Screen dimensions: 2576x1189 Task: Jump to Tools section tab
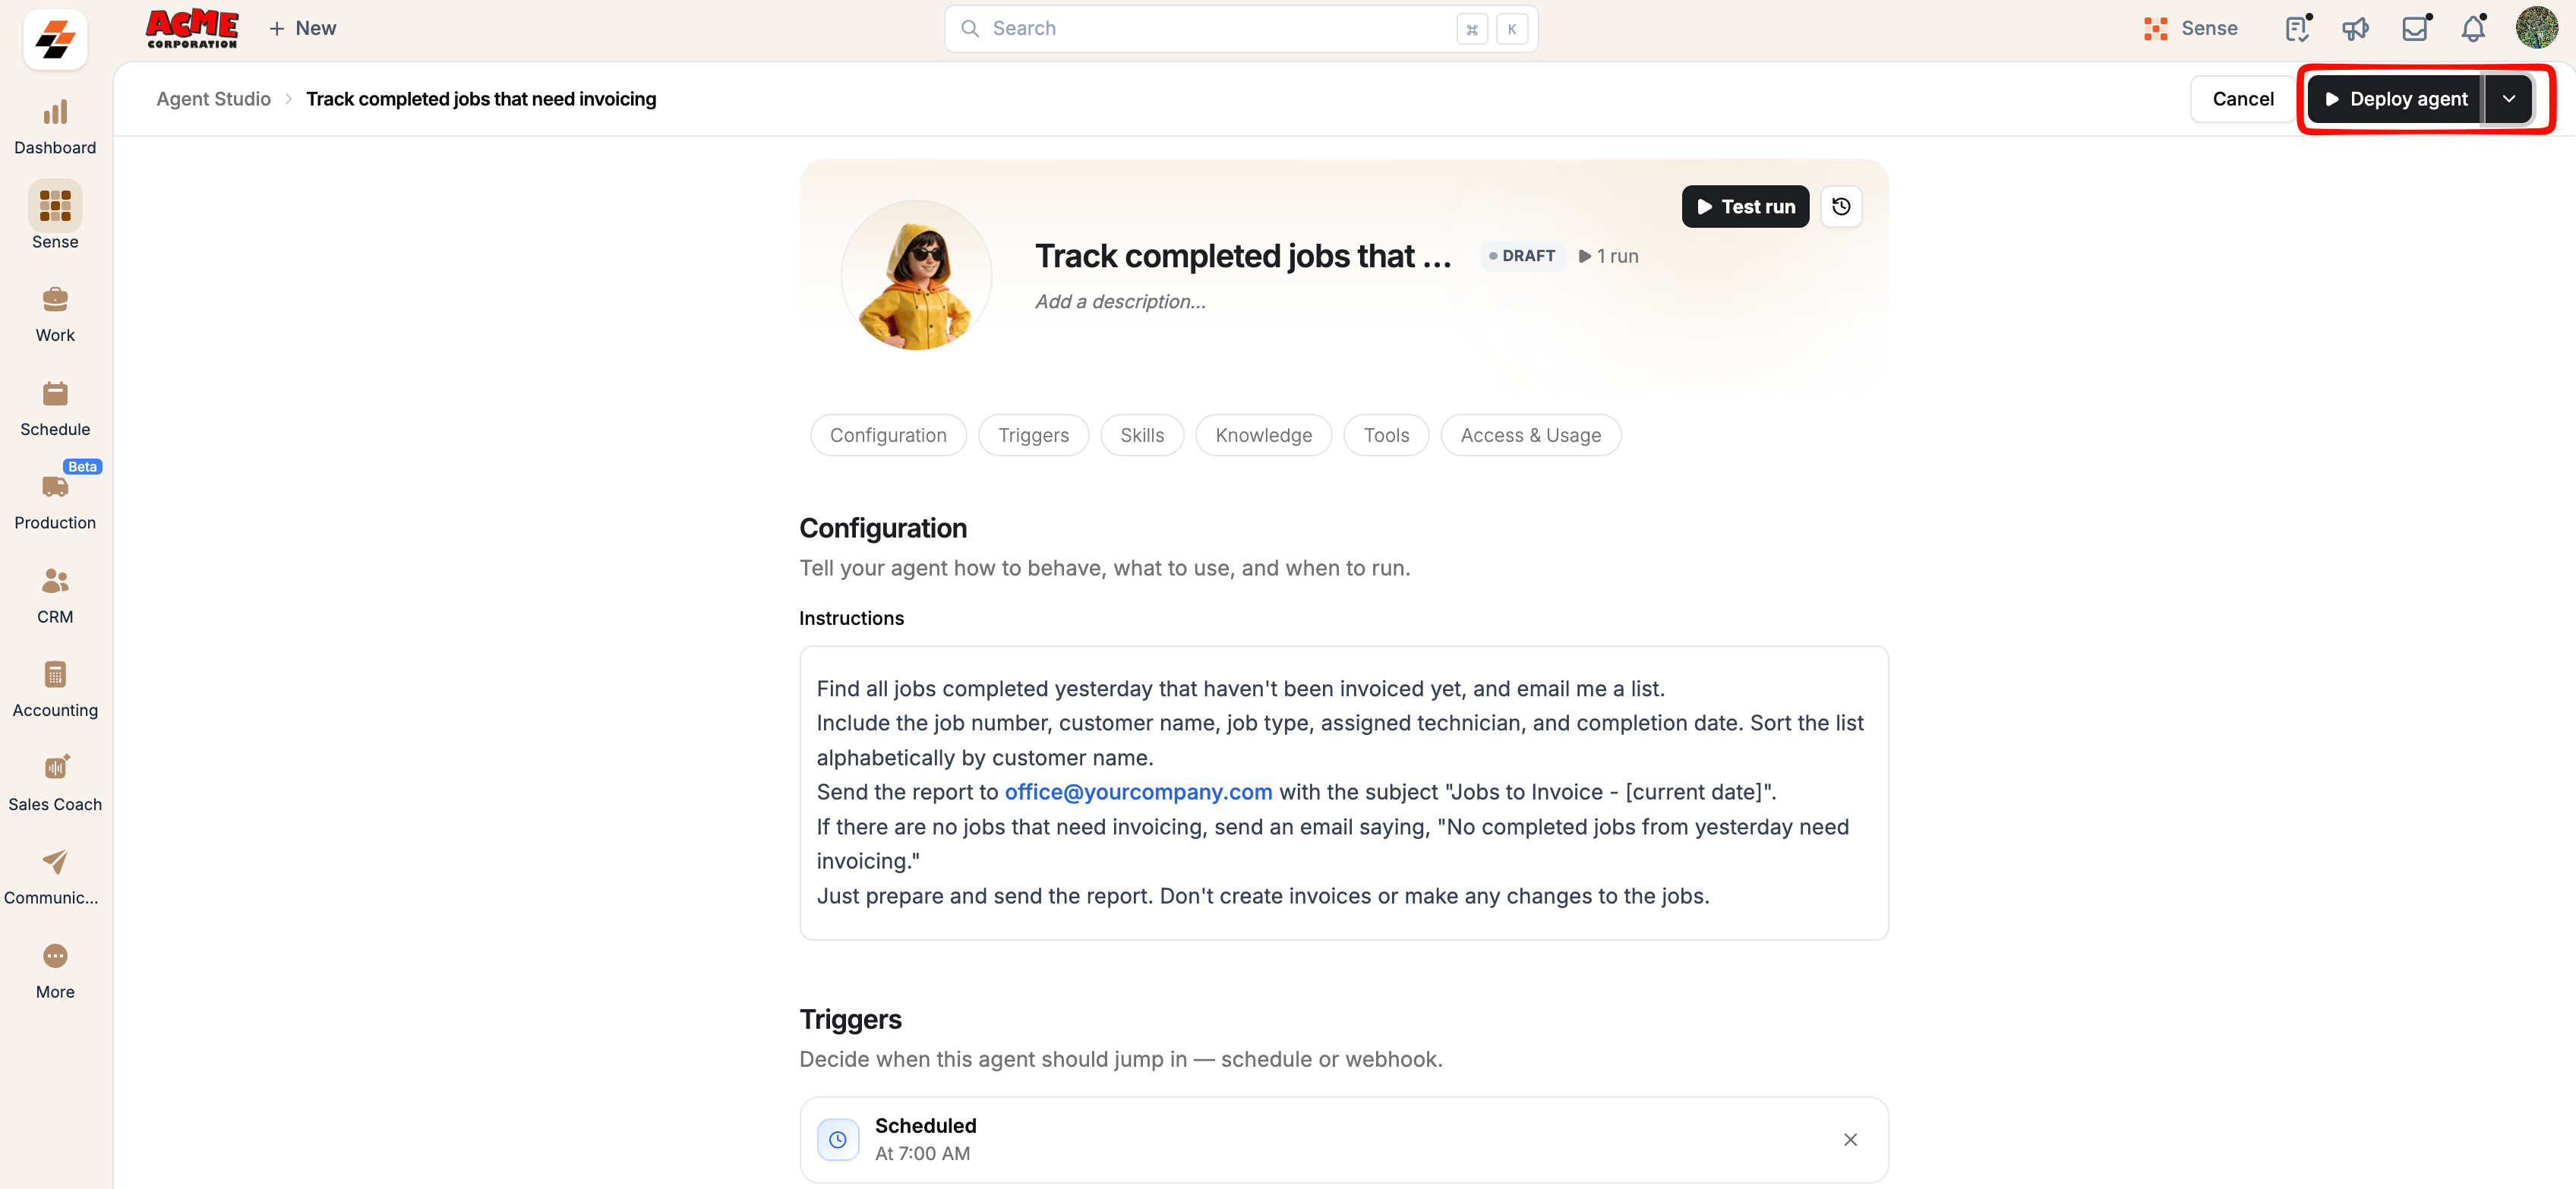1386,435
